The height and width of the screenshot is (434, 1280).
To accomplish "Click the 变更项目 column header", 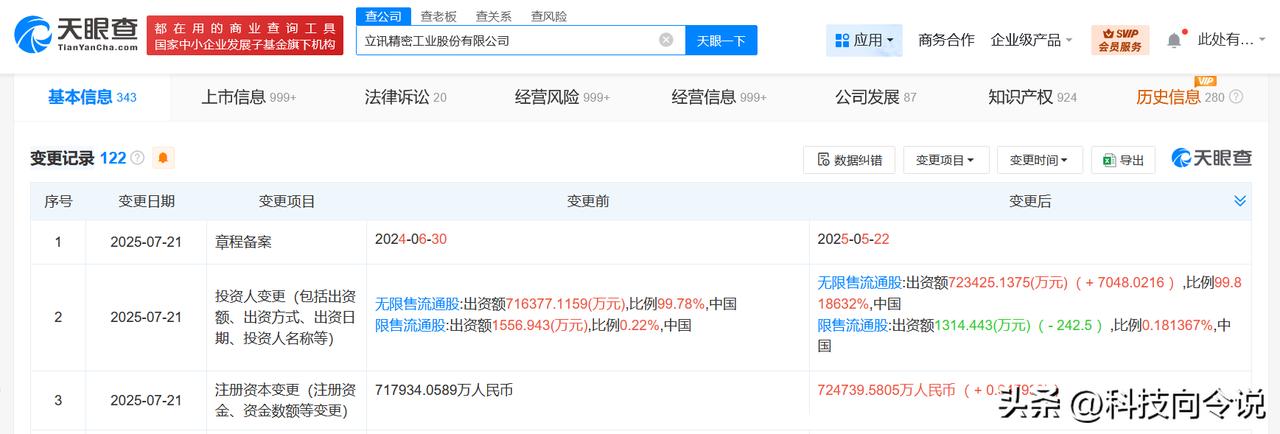I will (287, 201).
